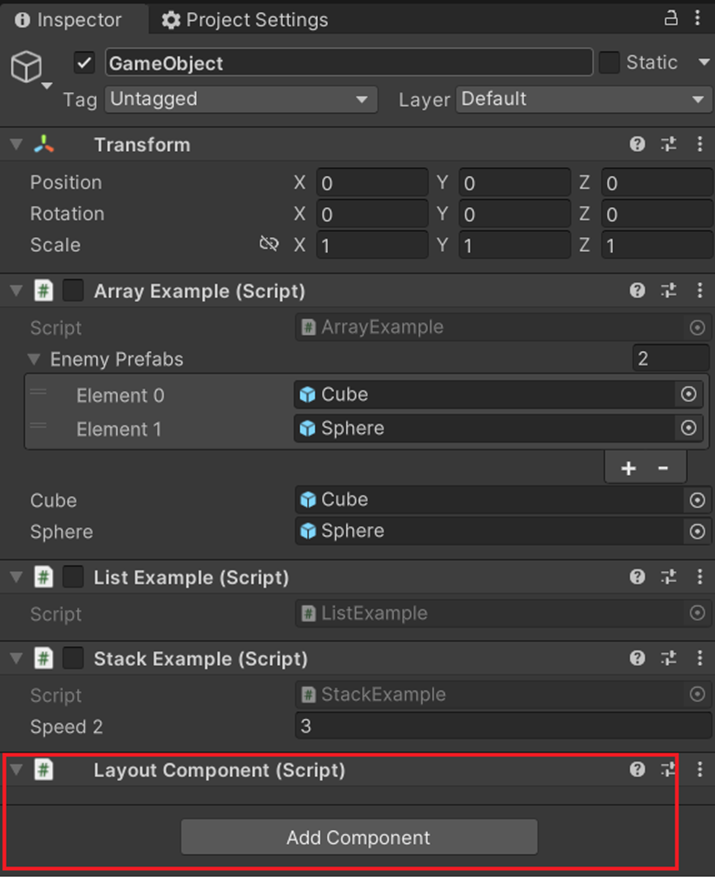Open List Example help icon
This screenshot has height=878, width=715.
pyautogui.click(x=637, y=577)
